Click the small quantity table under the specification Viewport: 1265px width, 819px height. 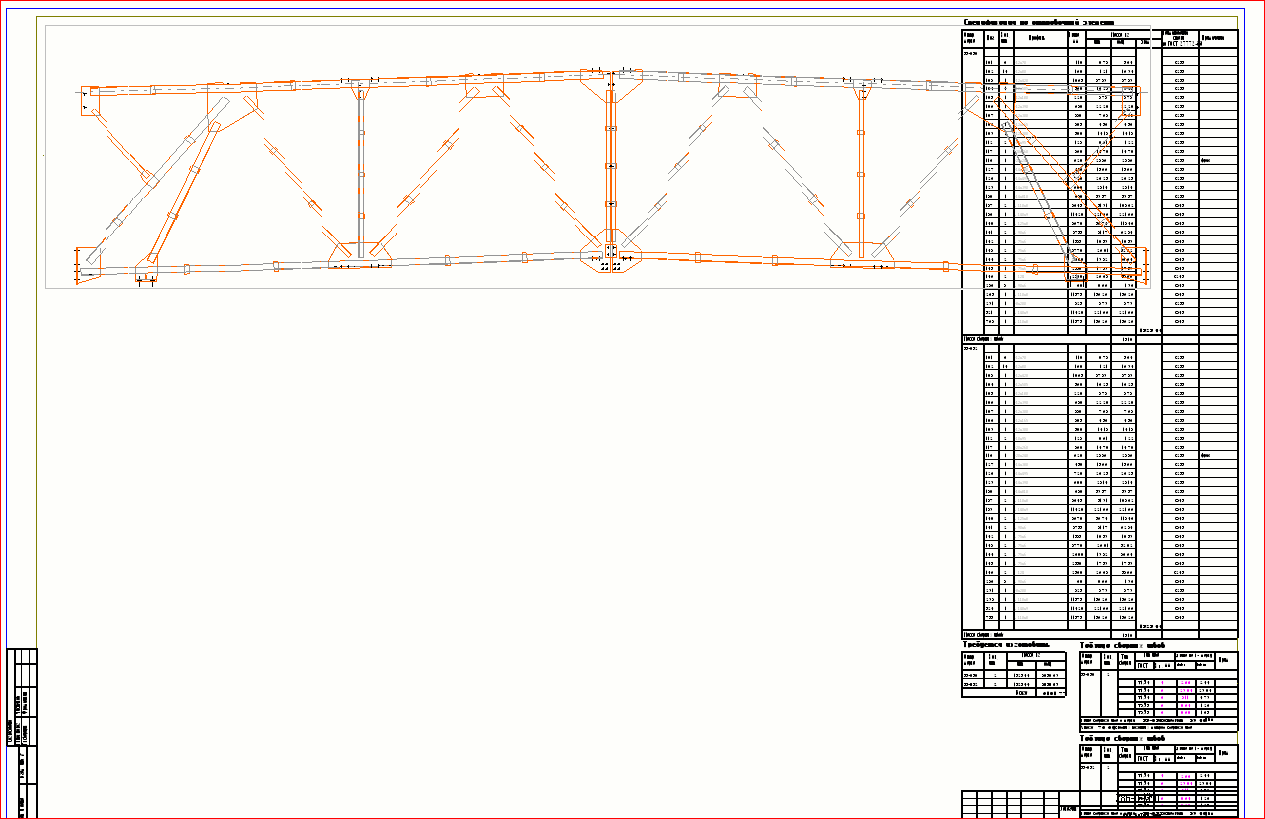(1016, 673)
